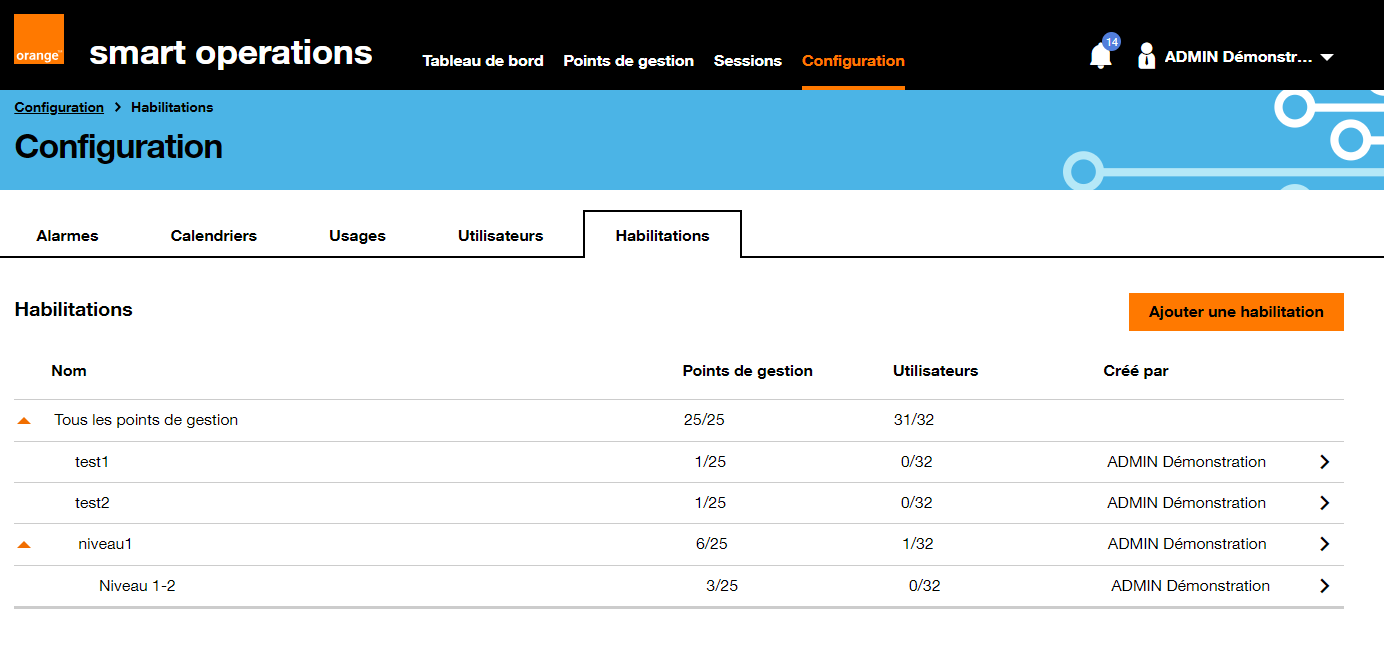
Task: Click the Configuration breadcrumb link
Action: click(59, 107)
